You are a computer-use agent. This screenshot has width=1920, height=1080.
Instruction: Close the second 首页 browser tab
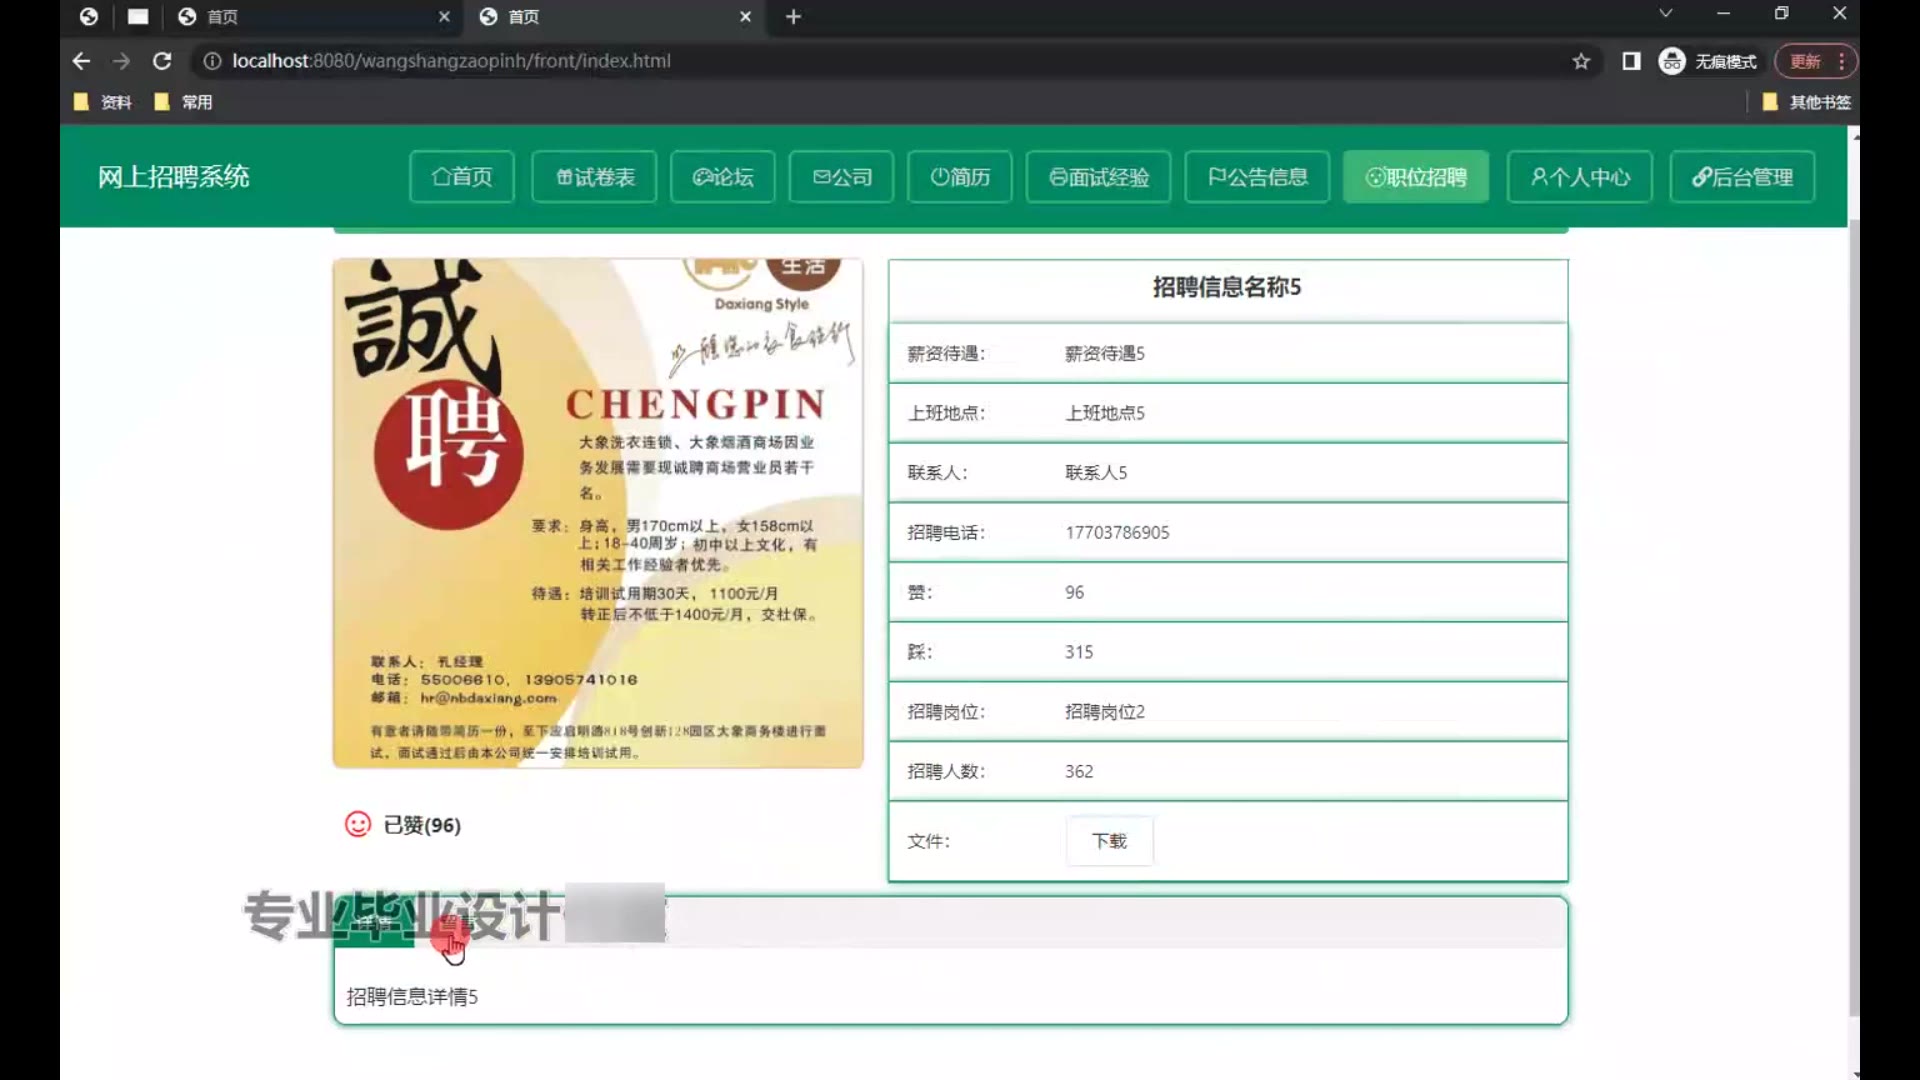[x=745, y=17]
